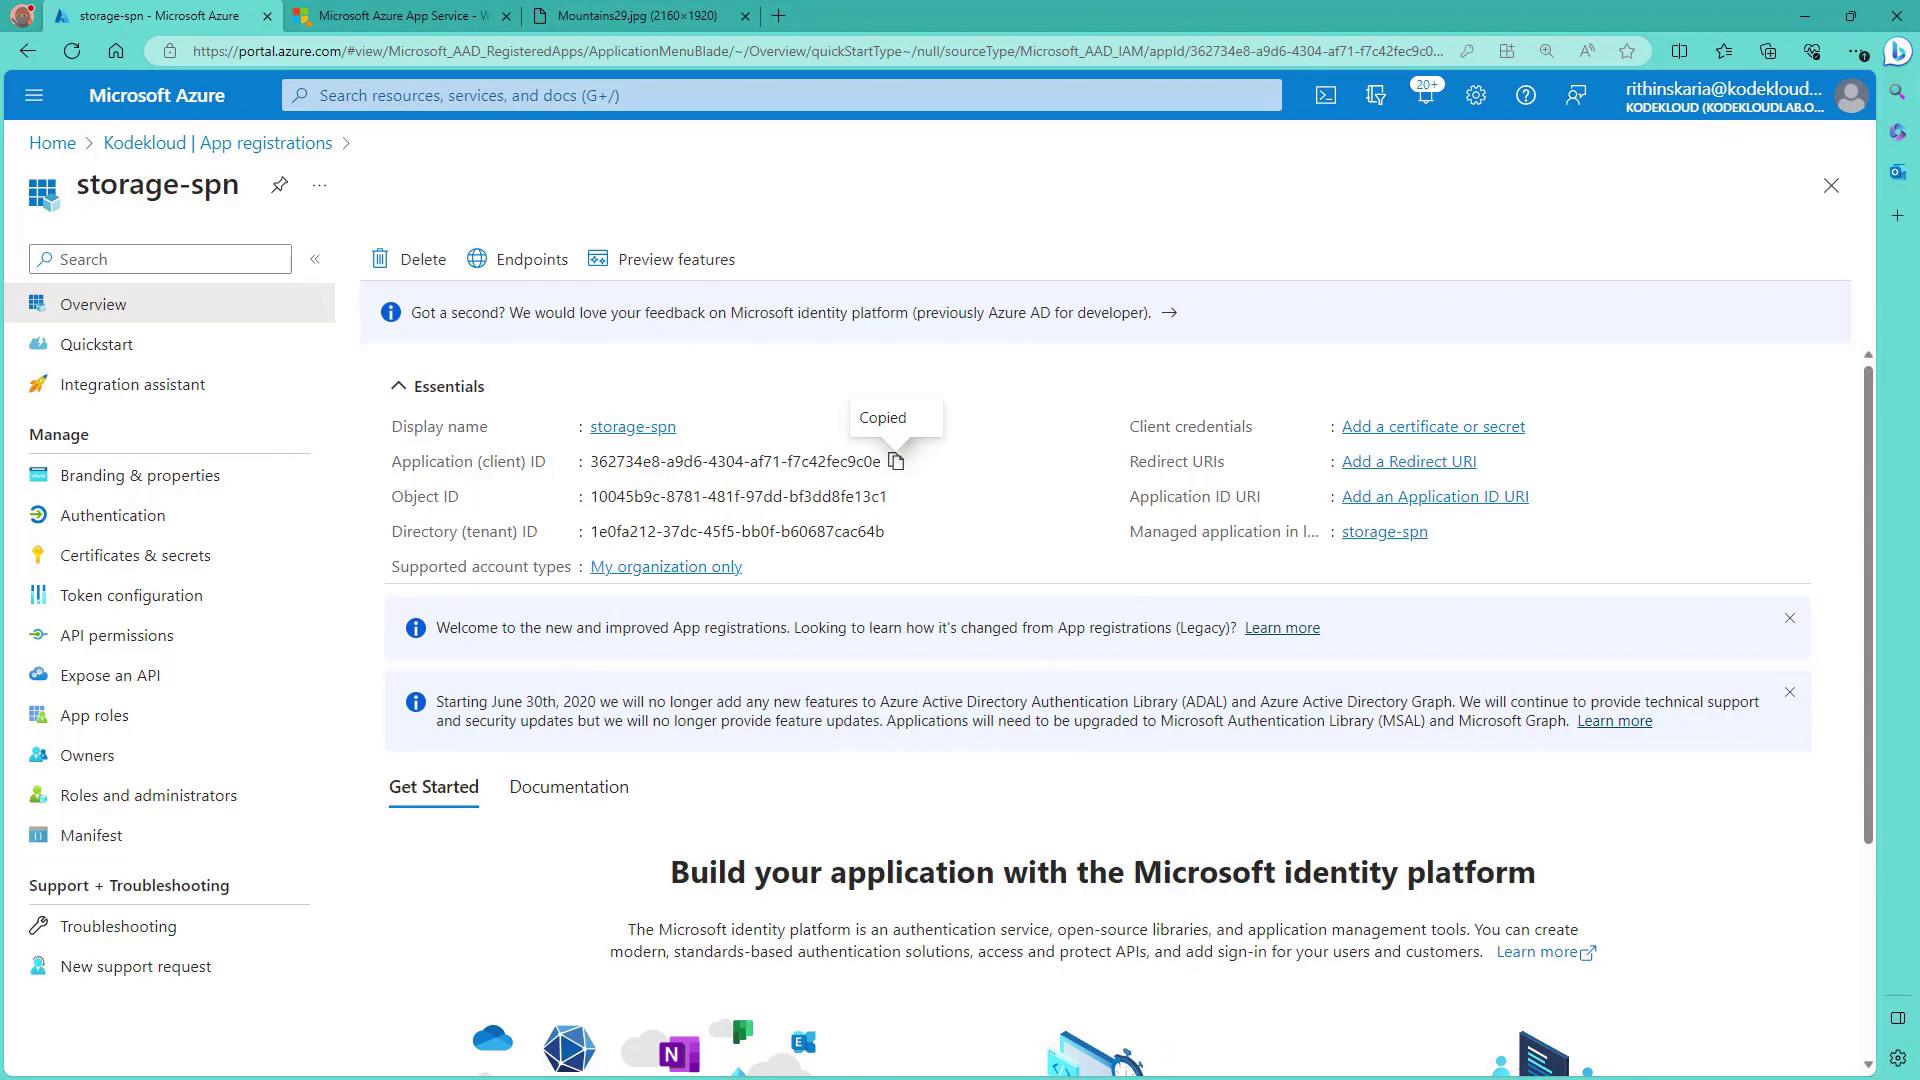Open the Endpoints globe button
Viewport: 1920px width, 1080px height.
[x=477, y=259]
